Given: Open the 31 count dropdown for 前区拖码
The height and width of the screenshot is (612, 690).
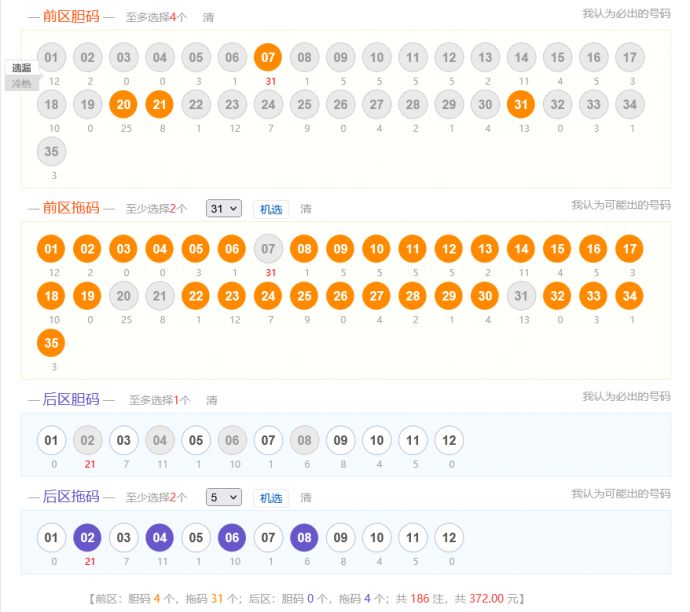Looking at the screenshot, I should pos(224,209).
